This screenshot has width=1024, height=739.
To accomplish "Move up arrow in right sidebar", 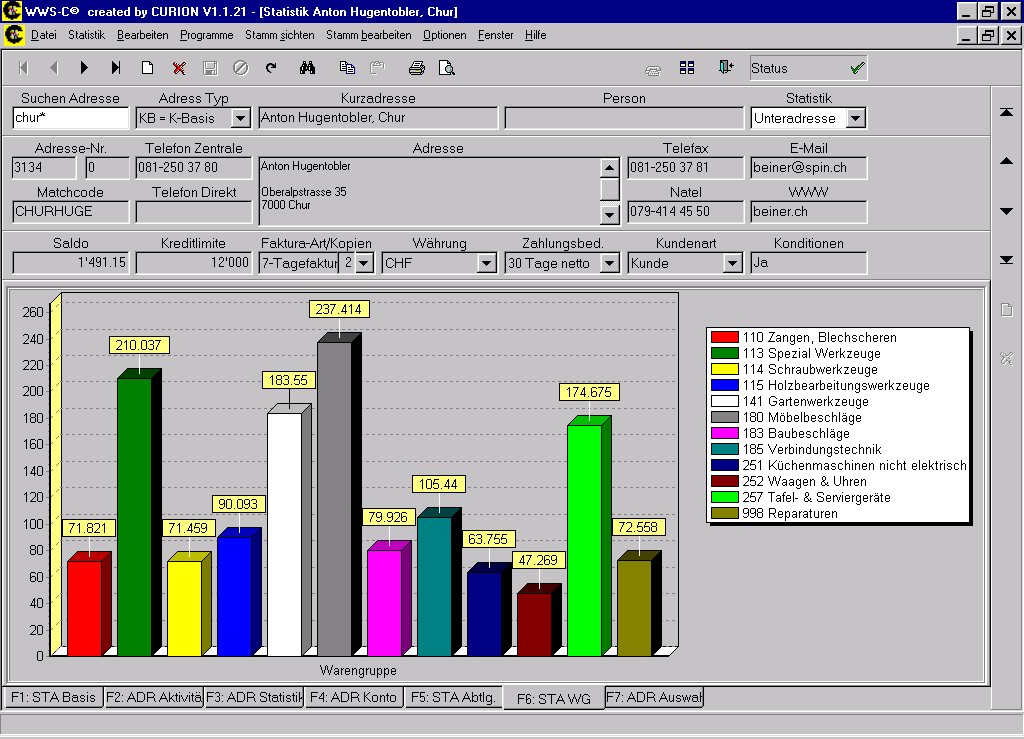I will click(x=1006, y=161).
